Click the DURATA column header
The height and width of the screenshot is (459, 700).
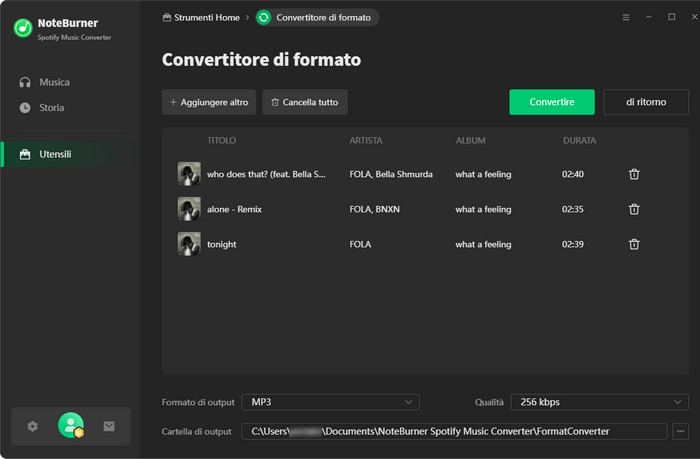click(x=579, y=140)
